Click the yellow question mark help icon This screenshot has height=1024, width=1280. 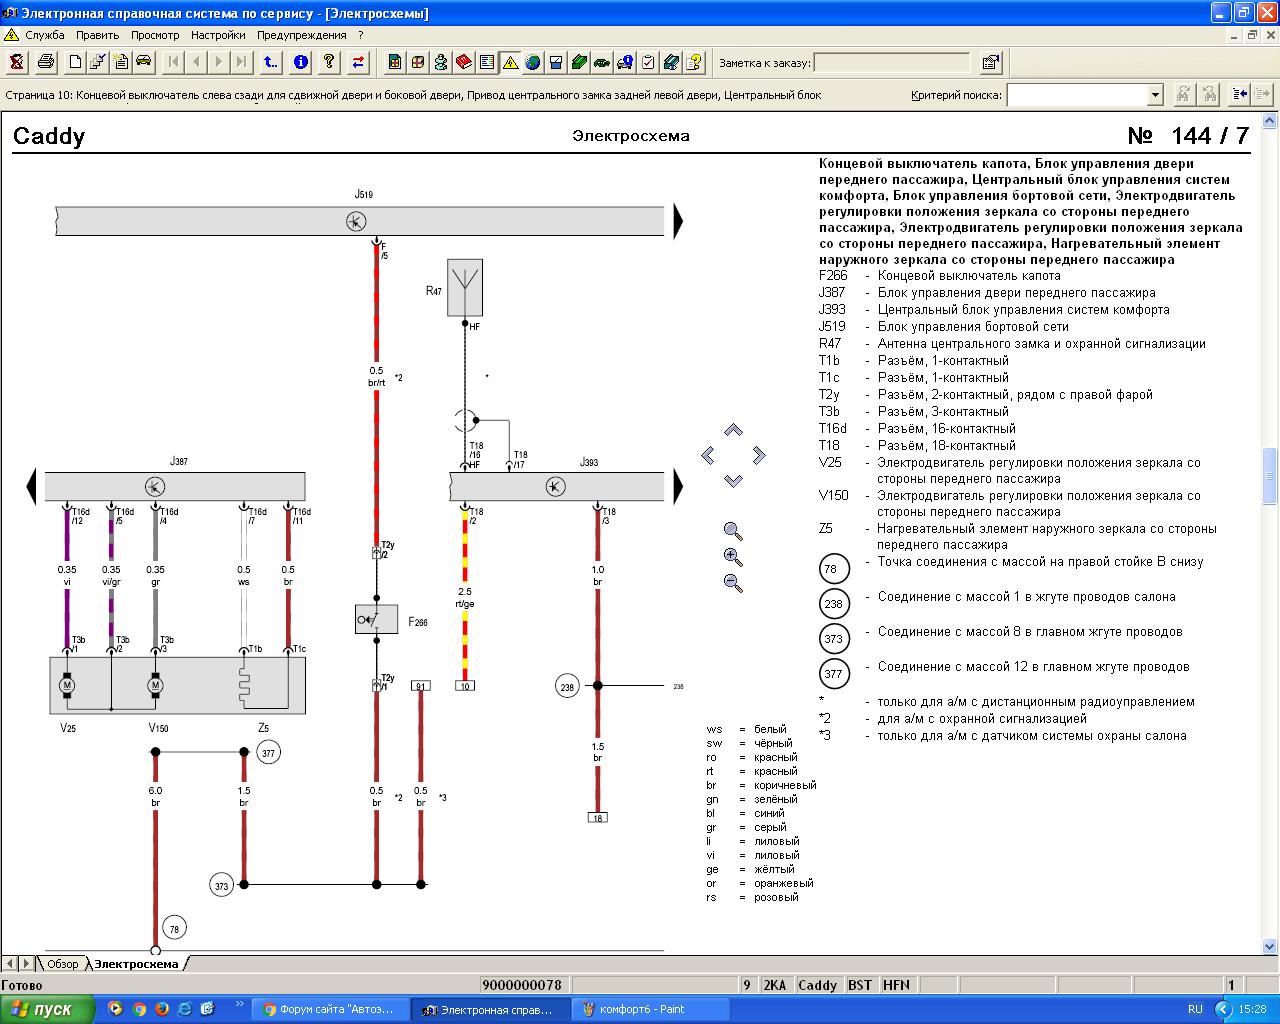pos(329,62)
